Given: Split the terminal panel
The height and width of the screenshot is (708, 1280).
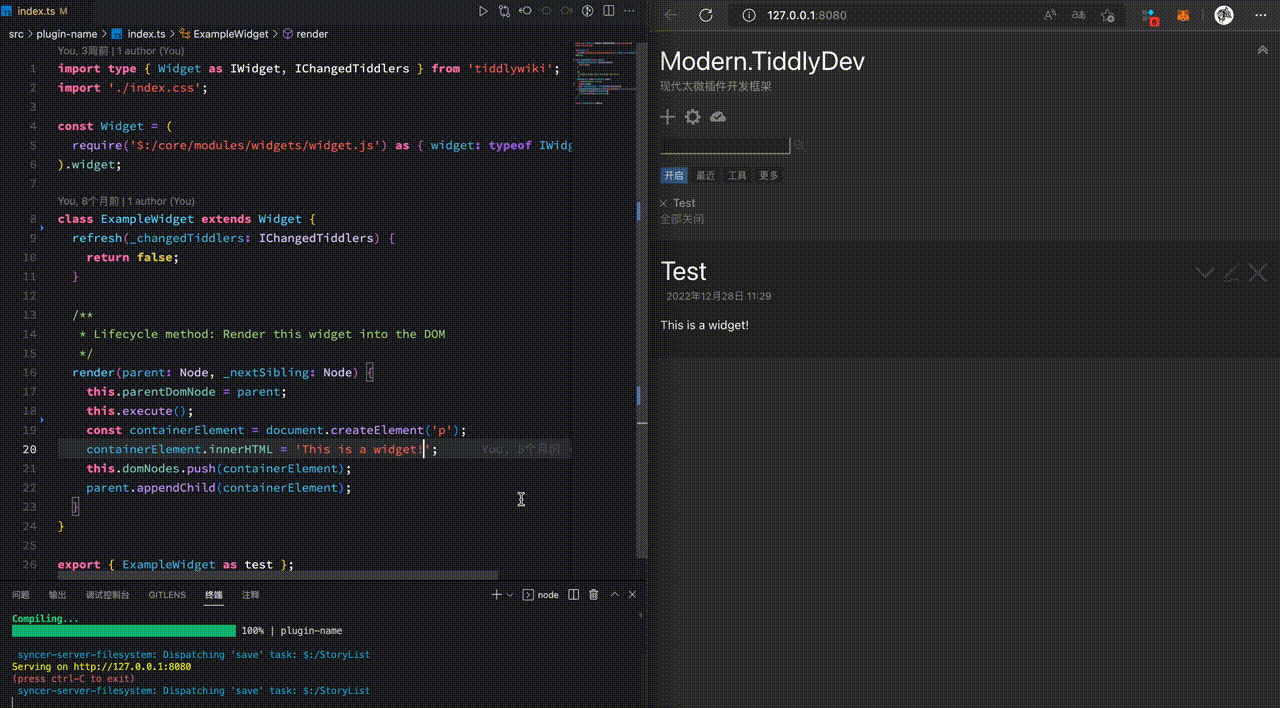Looking at the screenshot, I should tap(573, 594).
